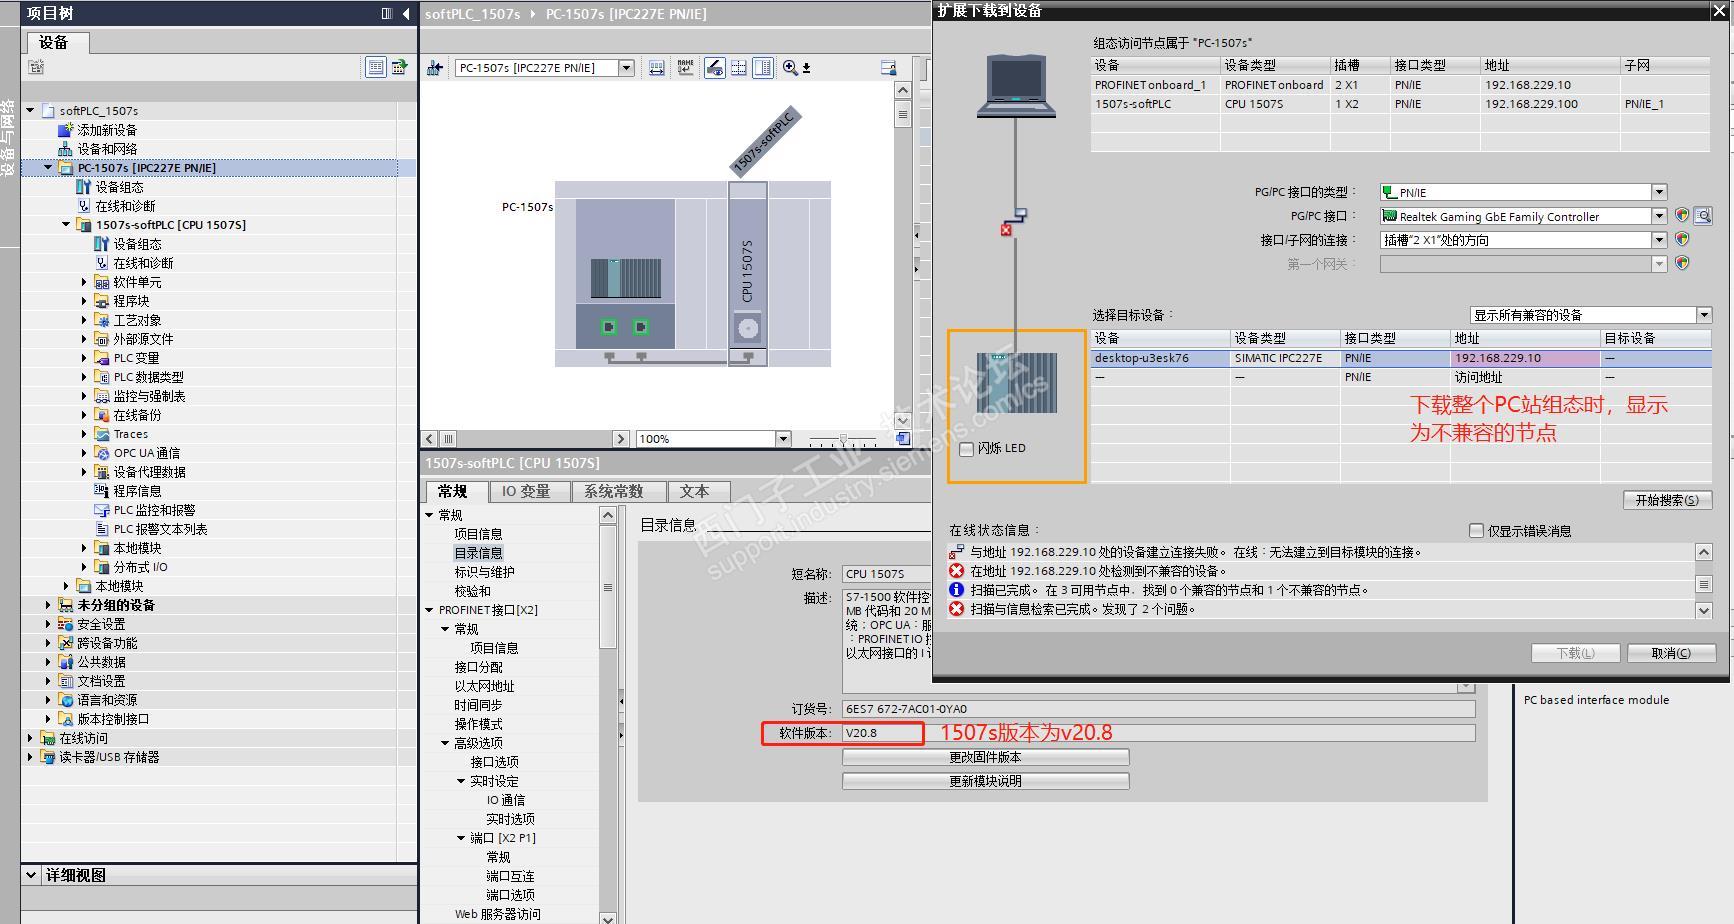Open 设备和网络 in project tree

click(x=107, y=149)
